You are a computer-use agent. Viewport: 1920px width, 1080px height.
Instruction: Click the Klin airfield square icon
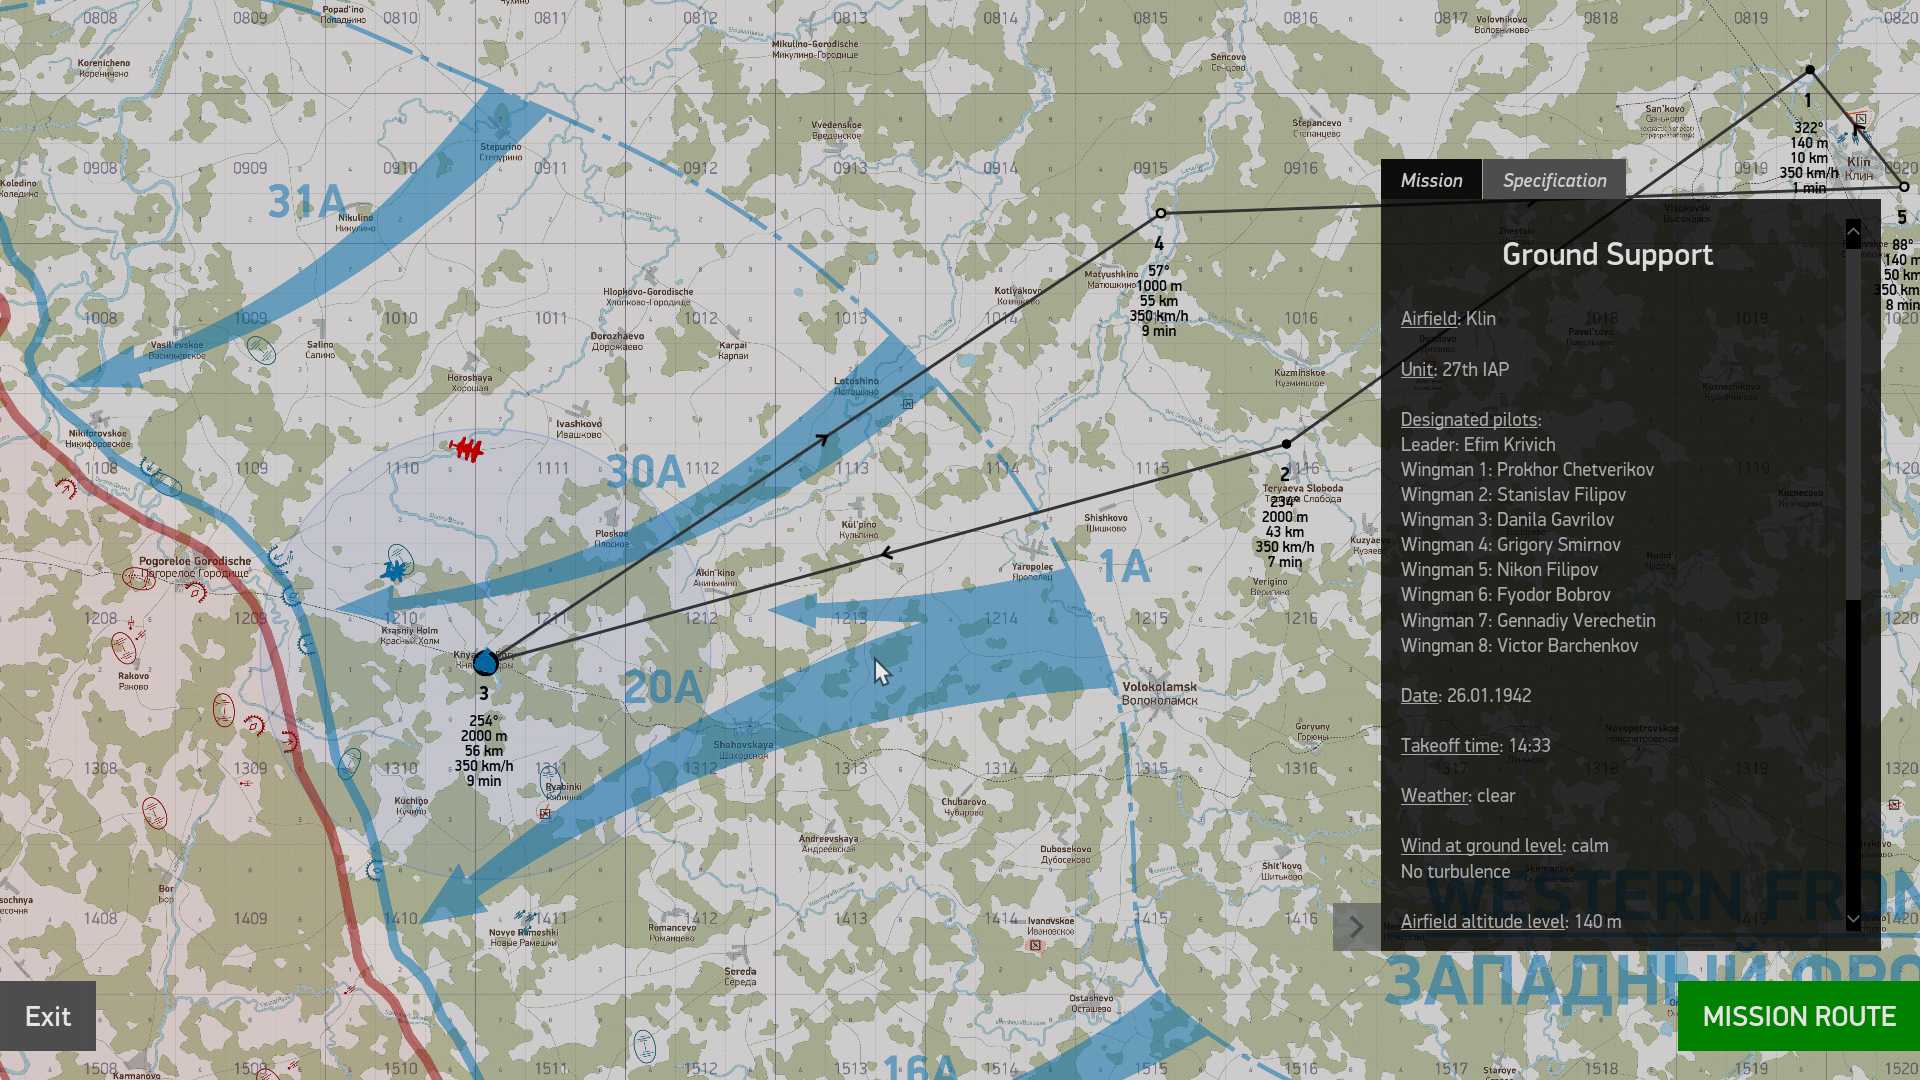click(x=1860, y=121)
